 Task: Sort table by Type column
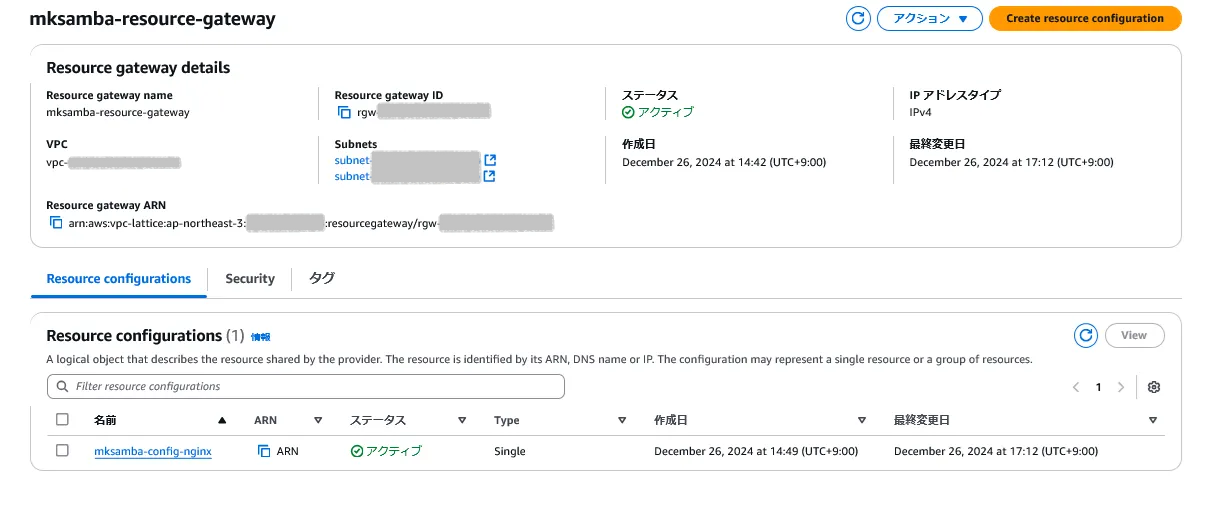[x=622, y=421]
